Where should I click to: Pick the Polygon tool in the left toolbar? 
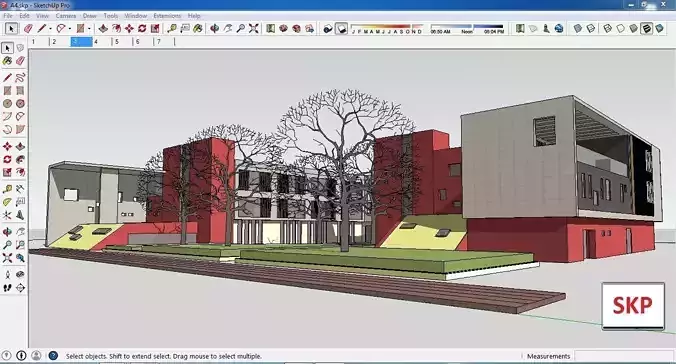click(20, 104)
